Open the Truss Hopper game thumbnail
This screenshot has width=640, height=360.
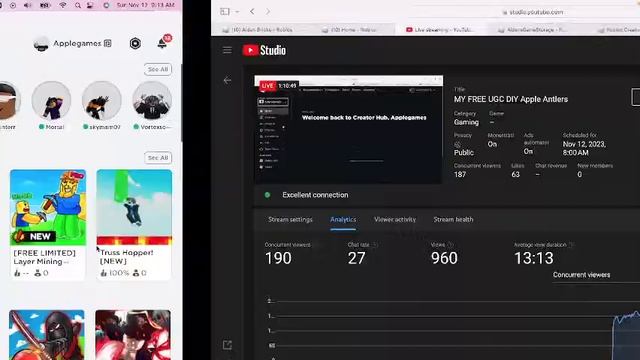[134, 207]
